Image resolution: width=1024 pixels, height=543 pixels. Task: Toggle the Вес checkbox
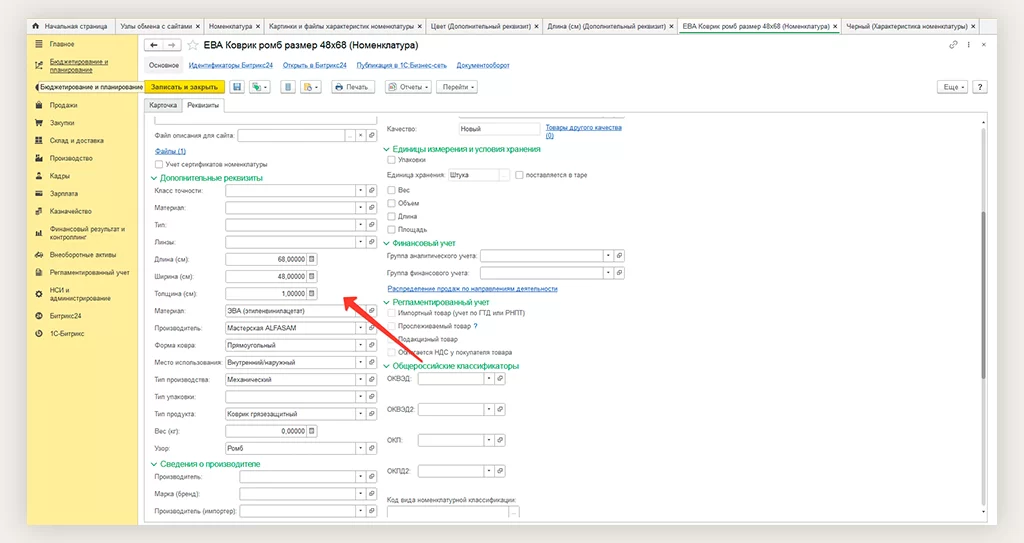(x=391, y=189)
